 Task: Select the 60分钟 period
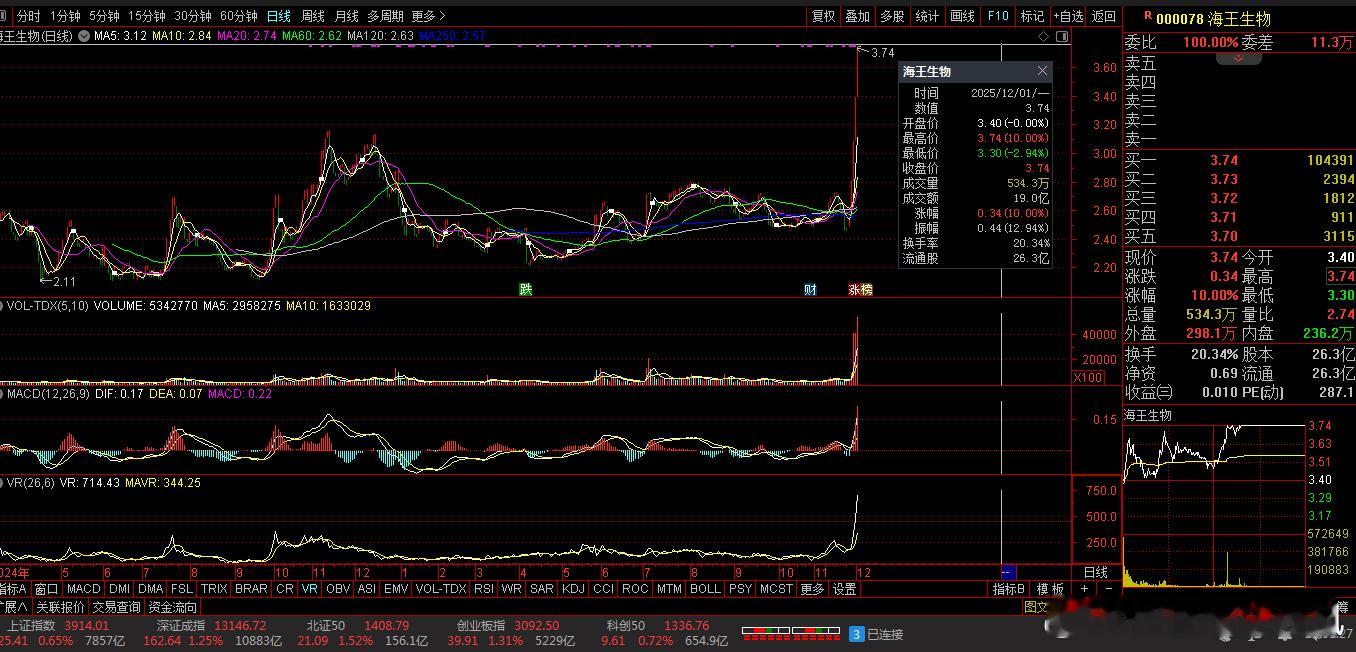pos(239,16)
